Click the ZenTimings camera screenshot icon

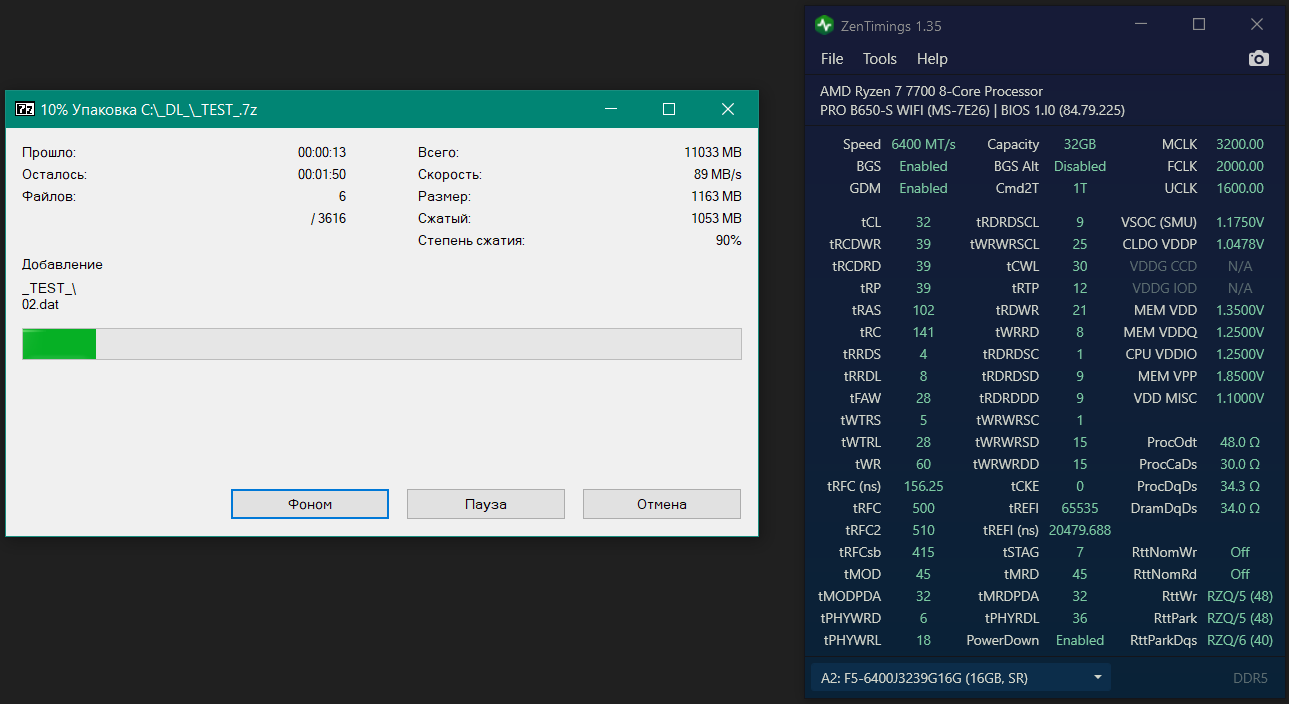tap(1259, 59)
